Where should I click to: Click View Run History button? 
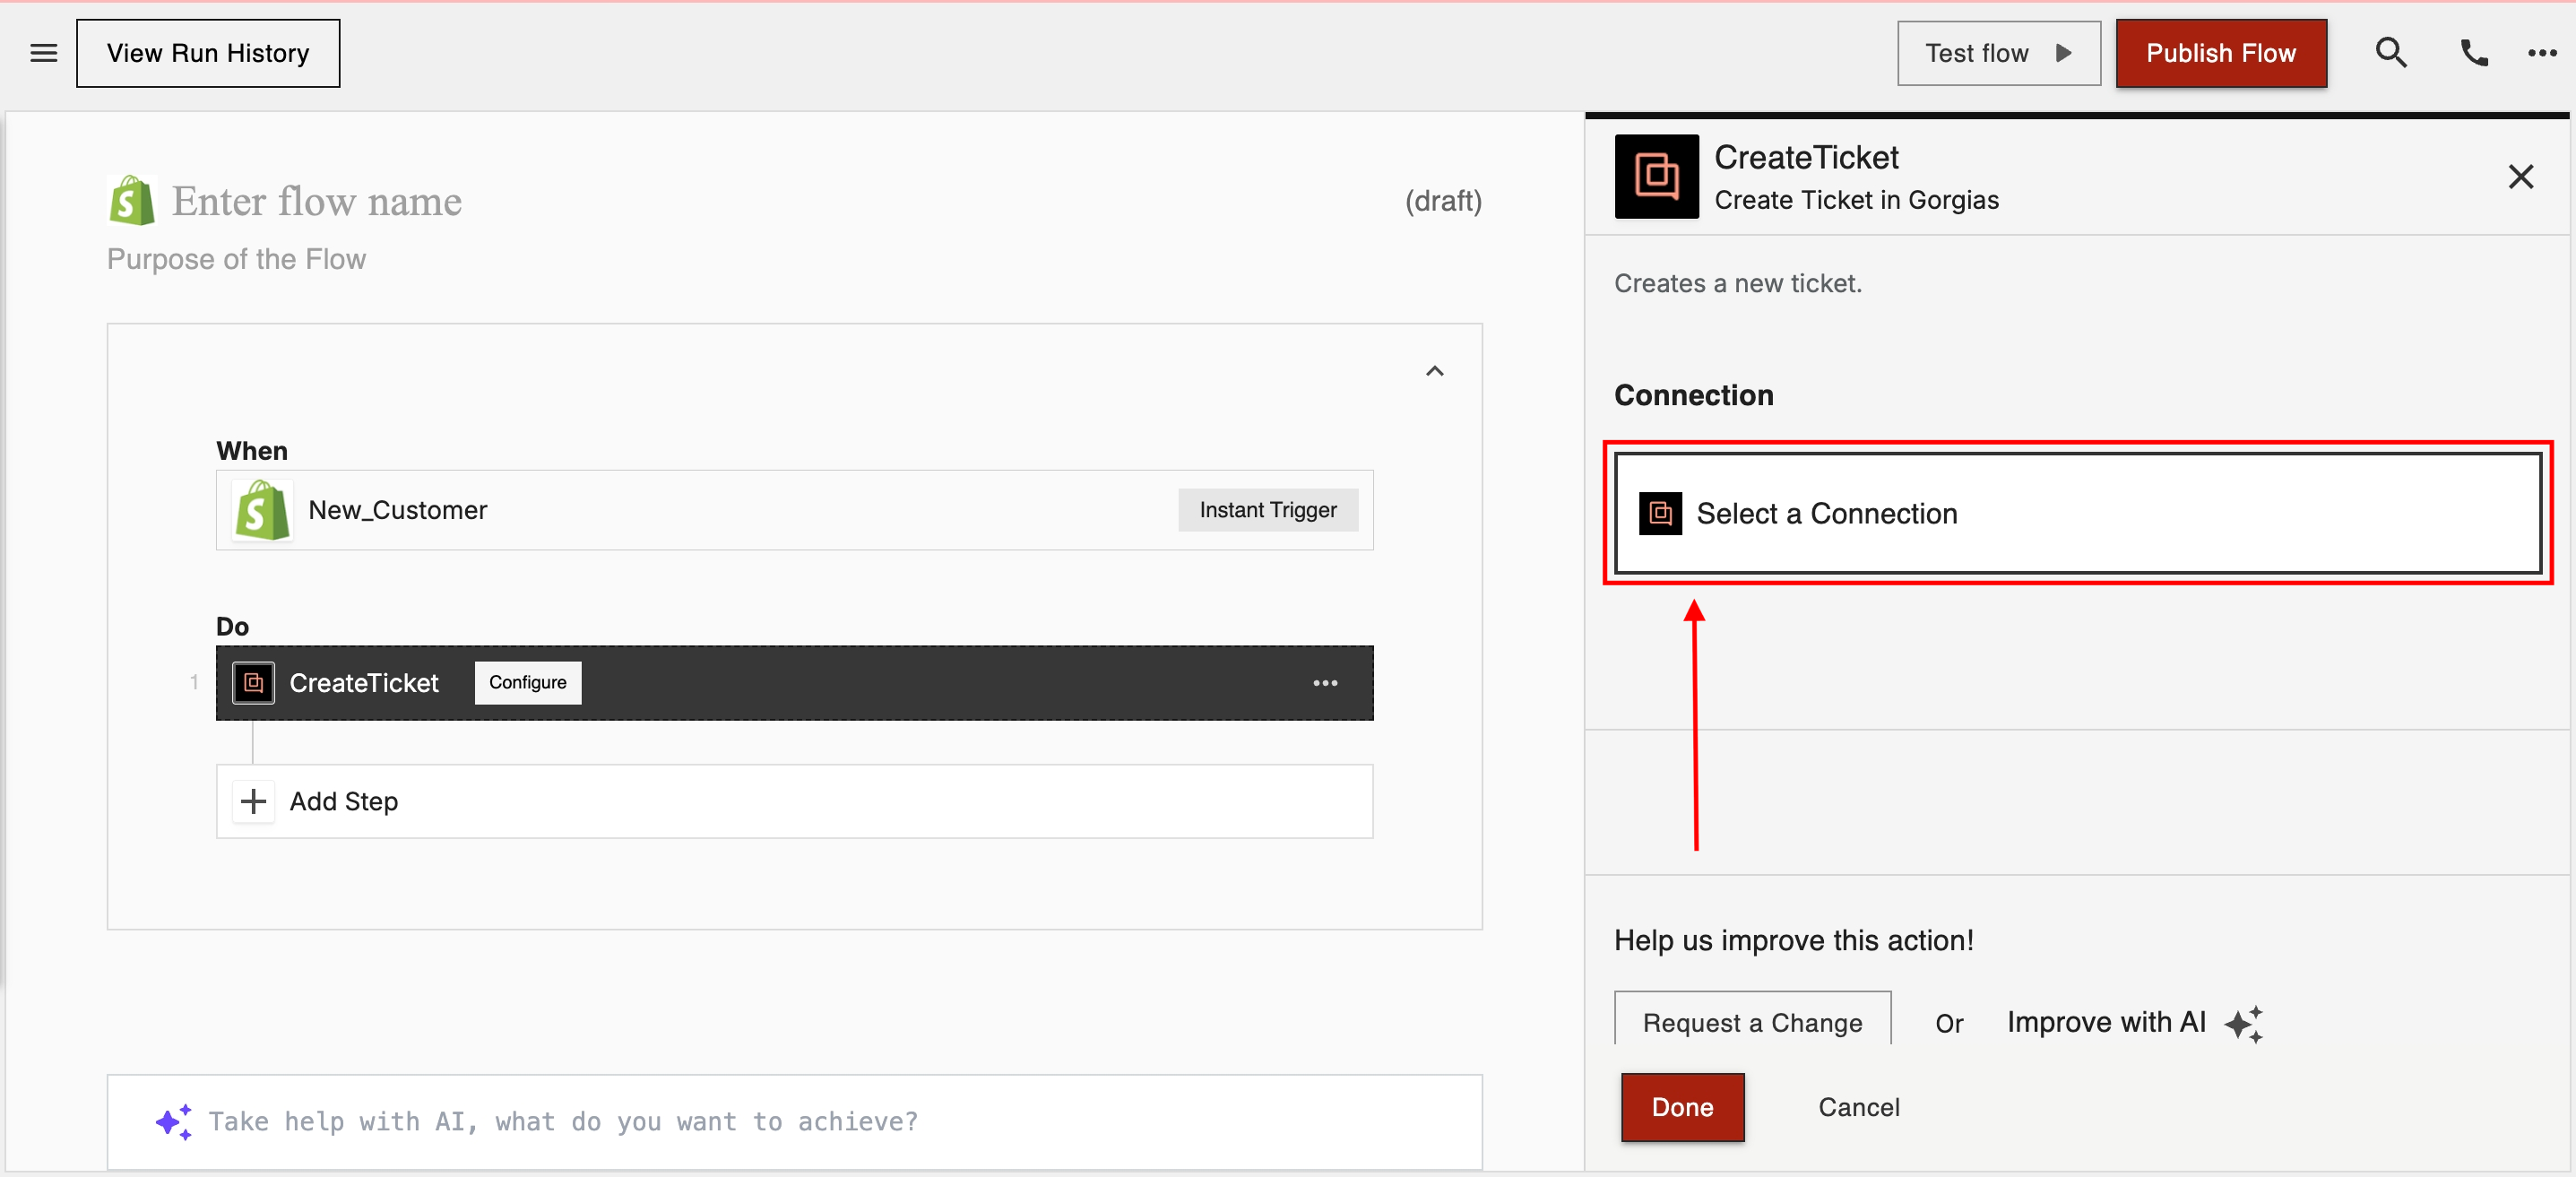[x=208, y=53]
